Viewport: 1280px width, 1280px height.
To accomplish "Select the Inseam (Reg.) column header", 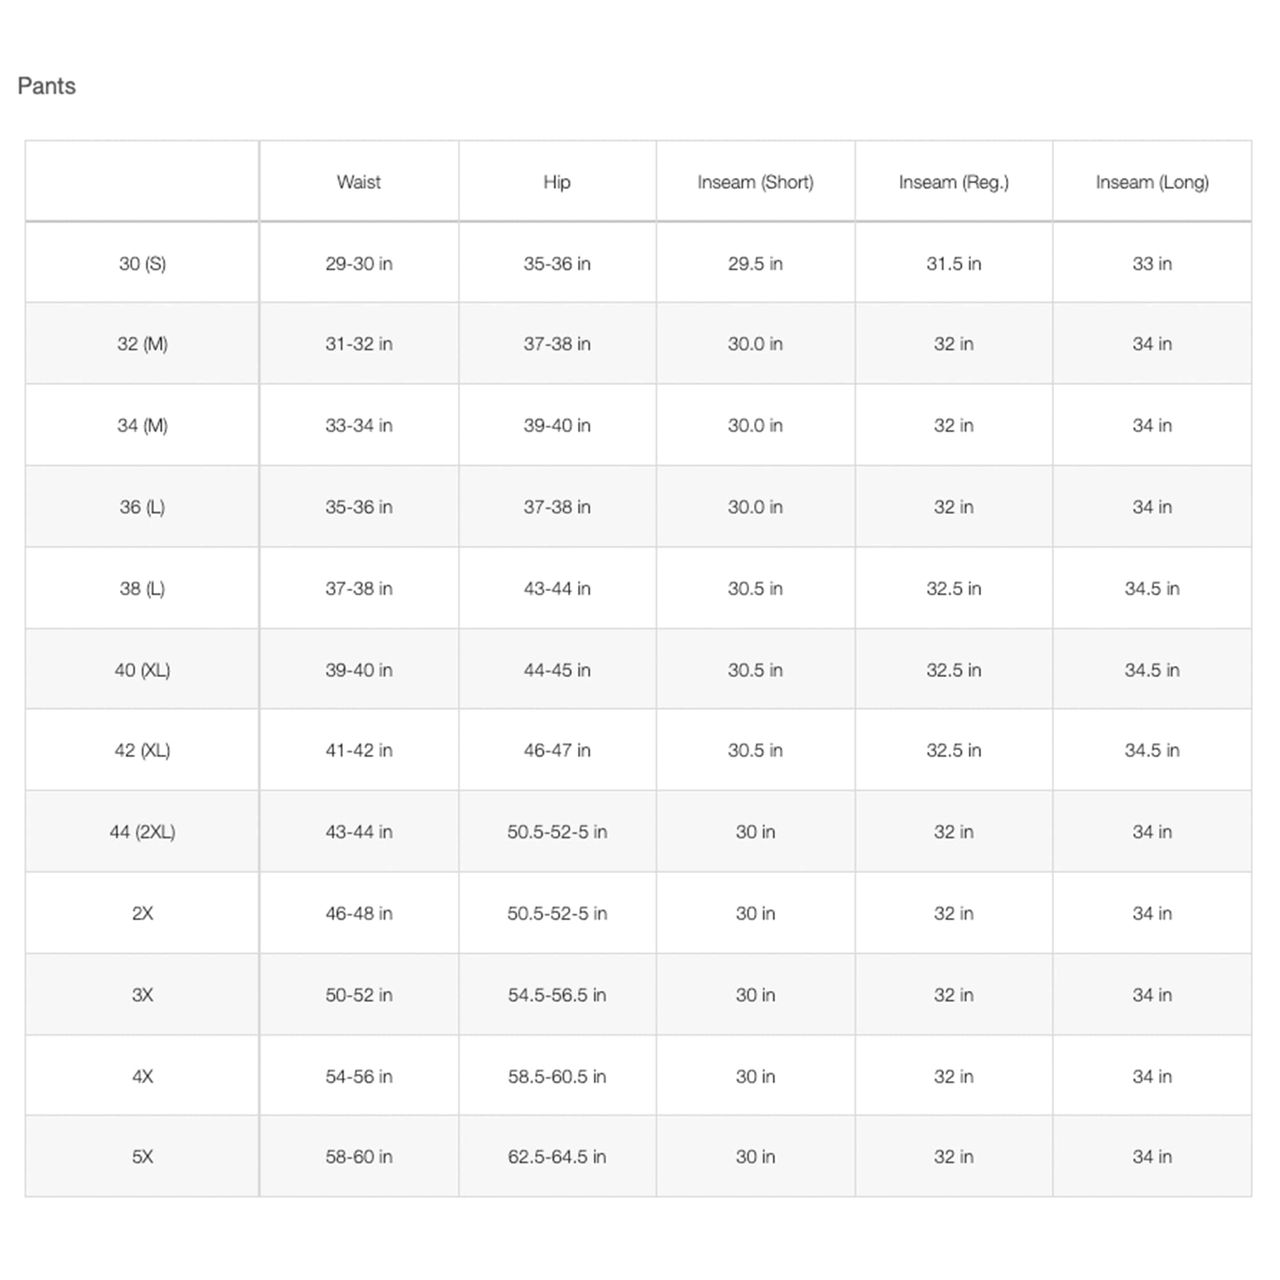I will pyautogui.click(x=953, y=182).
